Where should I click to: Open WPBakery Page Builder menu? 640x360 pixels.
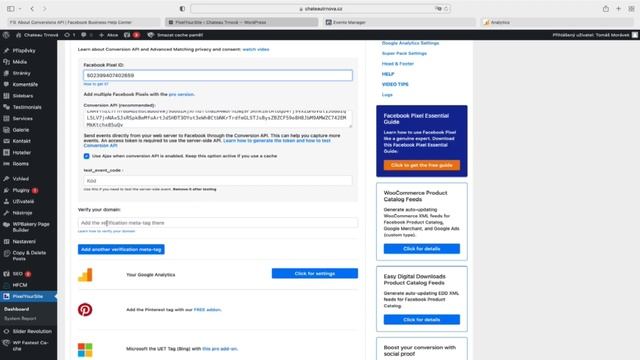tap(31, 227)
